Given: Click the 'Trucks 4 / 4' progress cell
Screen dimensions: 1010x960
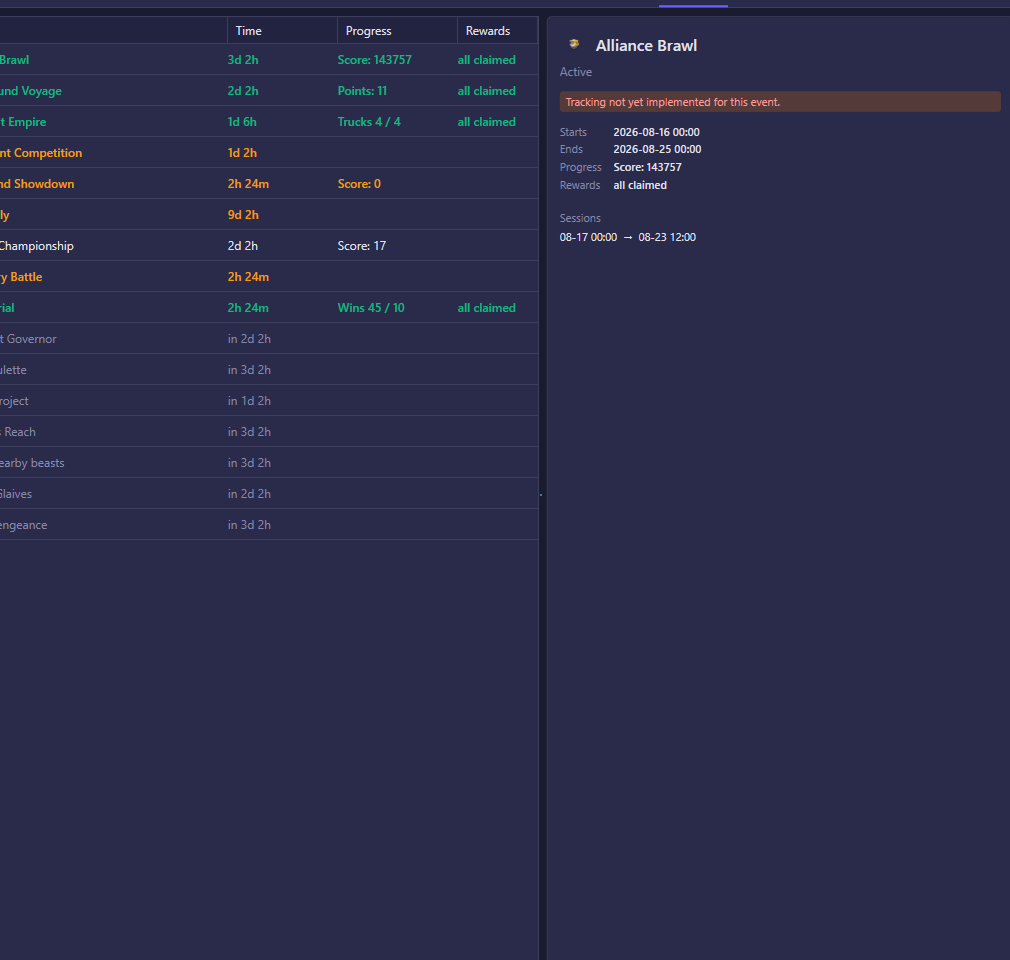Looking at the screenshot, I should (x=369, y=121).
